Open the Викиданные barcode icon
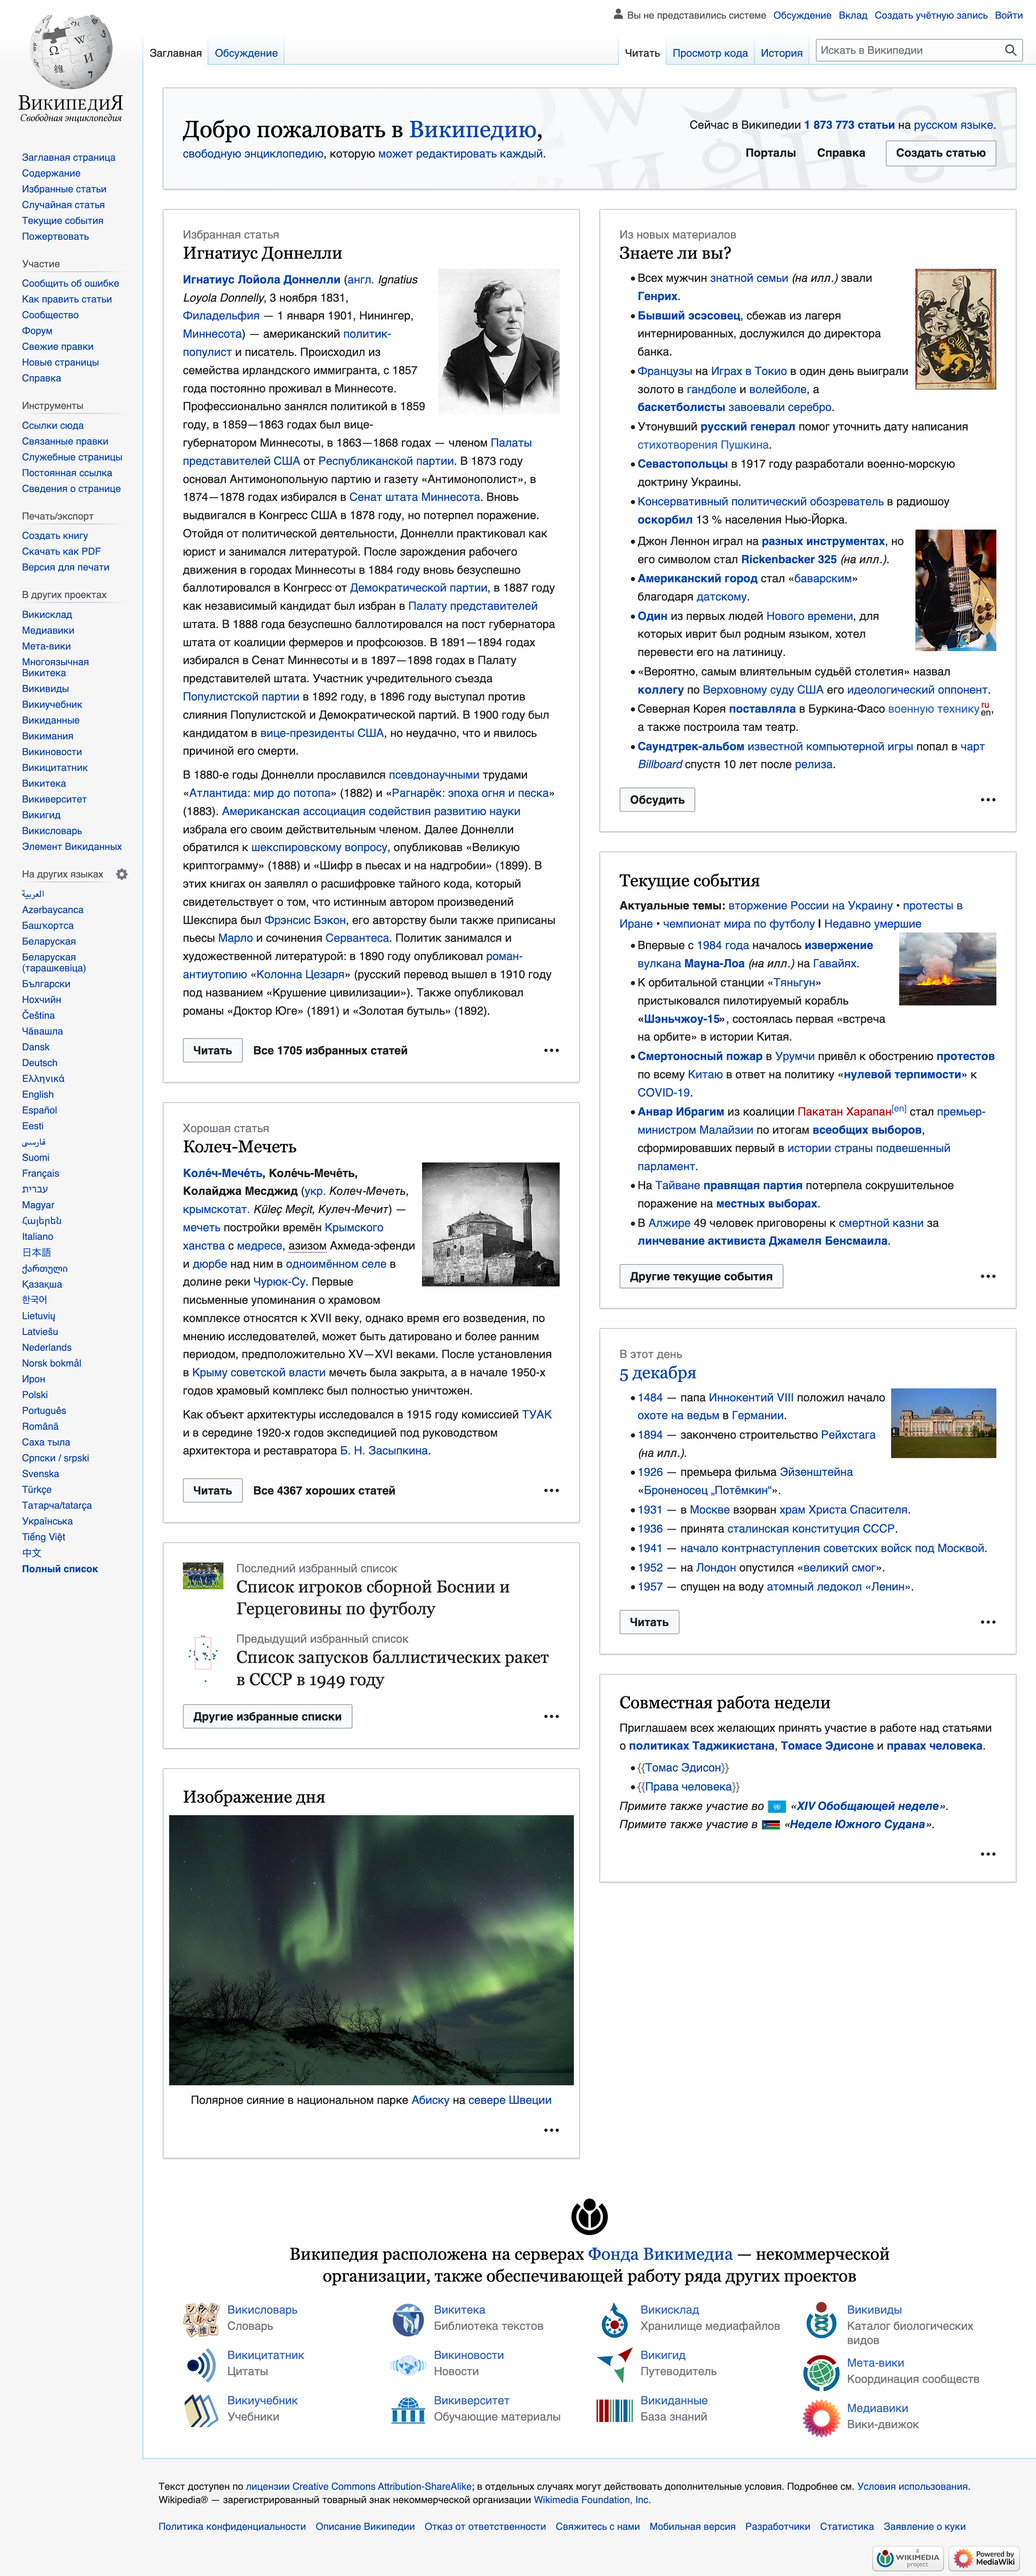The image size is (1036, 2576). tap(614, 2410)
